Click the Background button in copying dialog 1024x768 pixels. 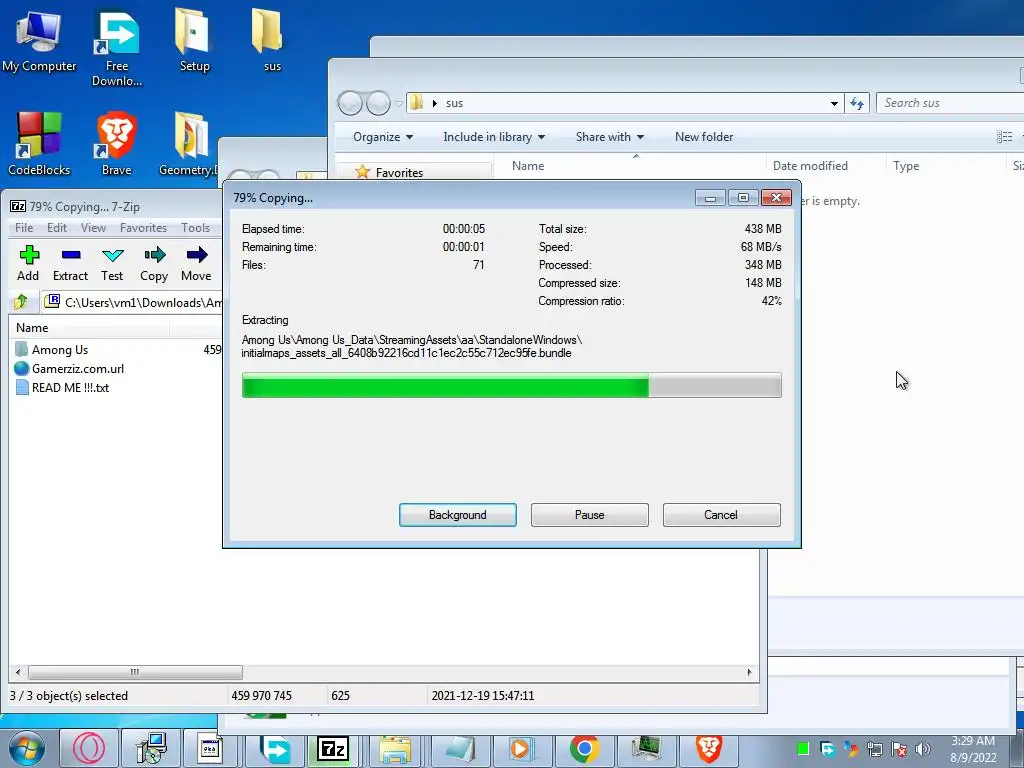point(458,515)
